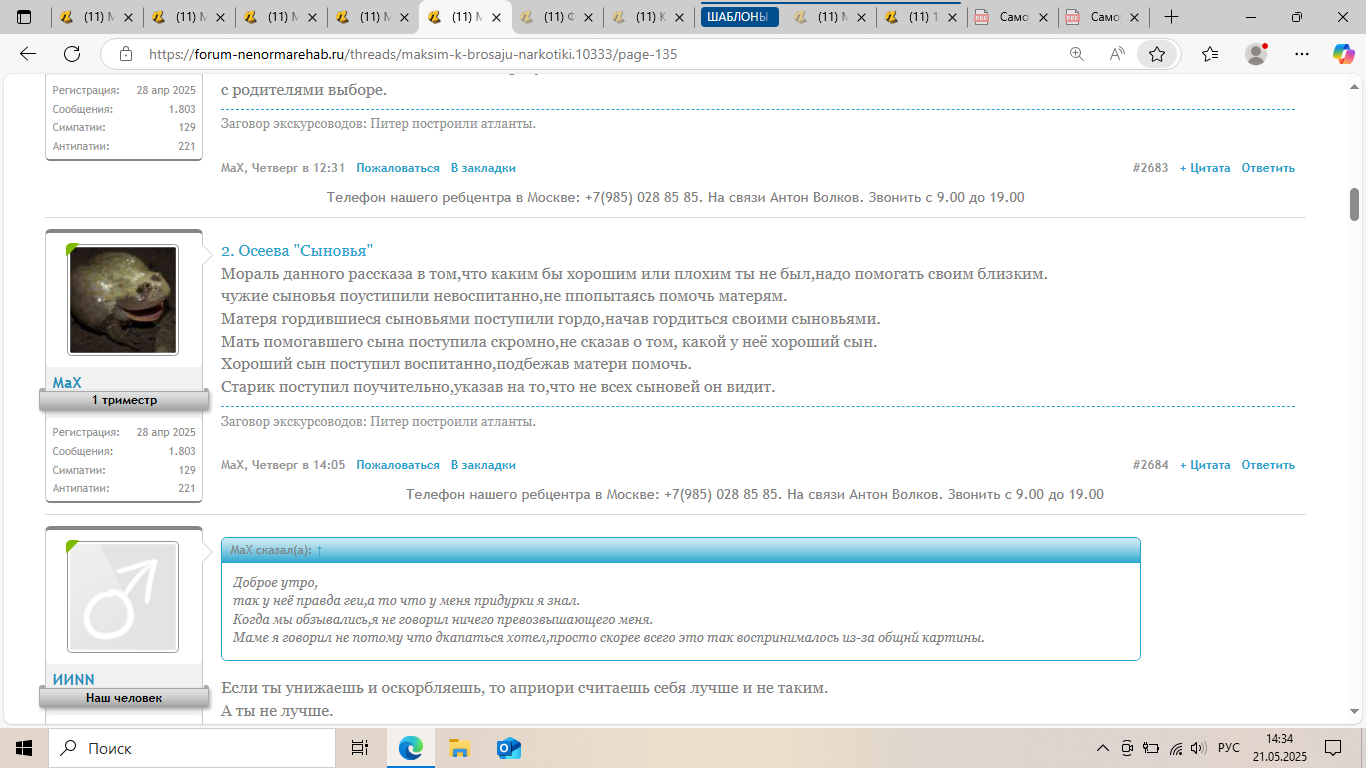Click the zoom magnifier icon in address bar
The width and height of the screenshot is (1366, 768).
[x=1077, y=54]
